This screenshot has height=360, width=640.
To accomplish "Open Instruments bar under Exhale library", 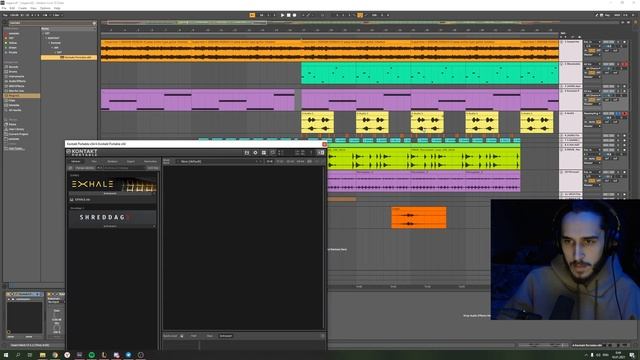I will (x=112, y=193).
